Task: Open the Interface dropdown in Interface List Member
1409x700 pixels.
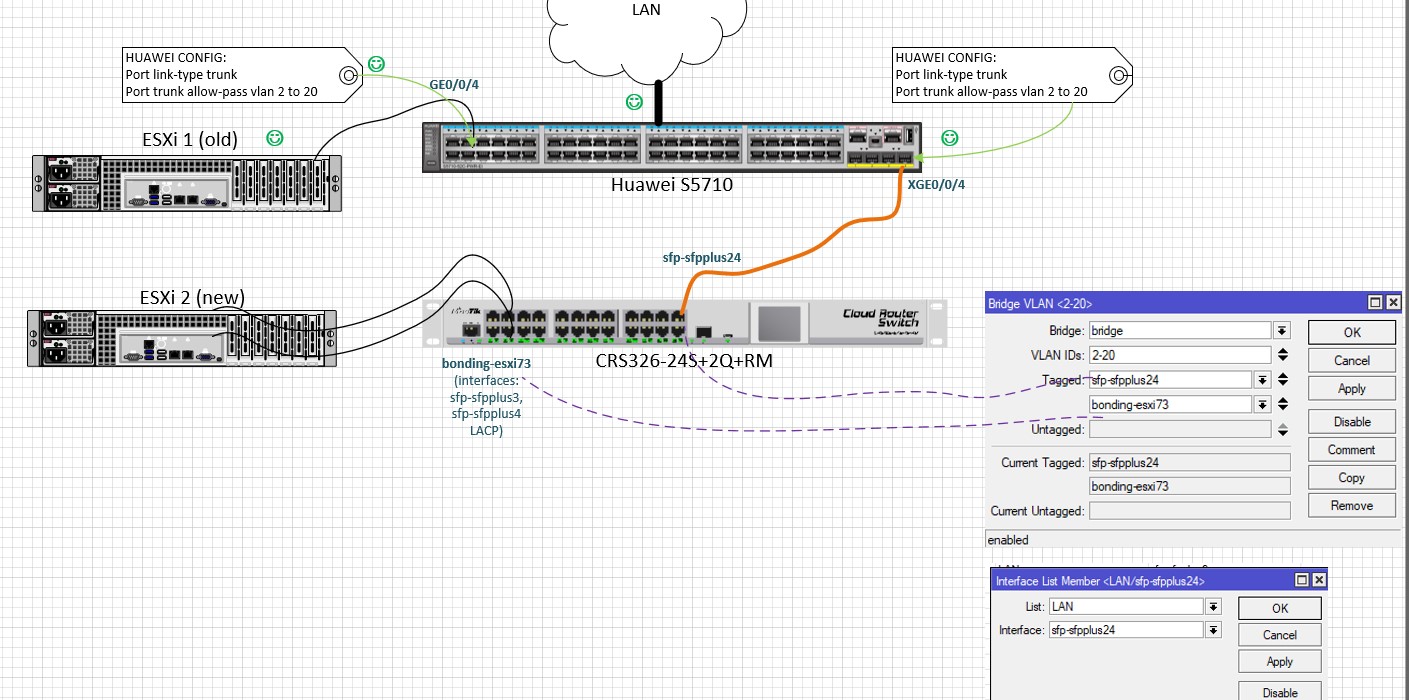Action: pos(1213,631)
